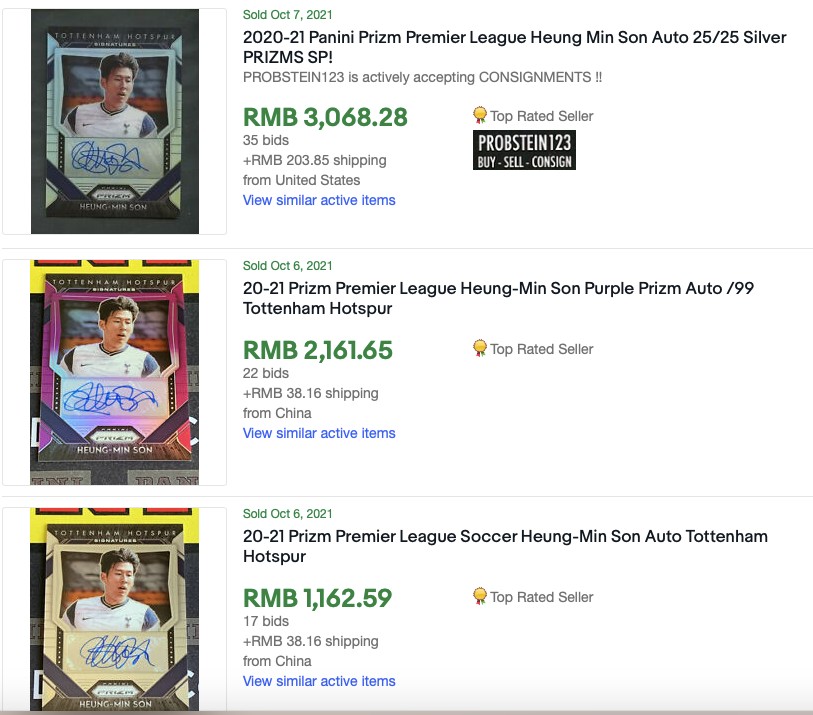The height and width of the screenshot is (715, 813).
Task: Open the Silver Prizm 25/25 card thumbnail
Action: click(114, 122)
